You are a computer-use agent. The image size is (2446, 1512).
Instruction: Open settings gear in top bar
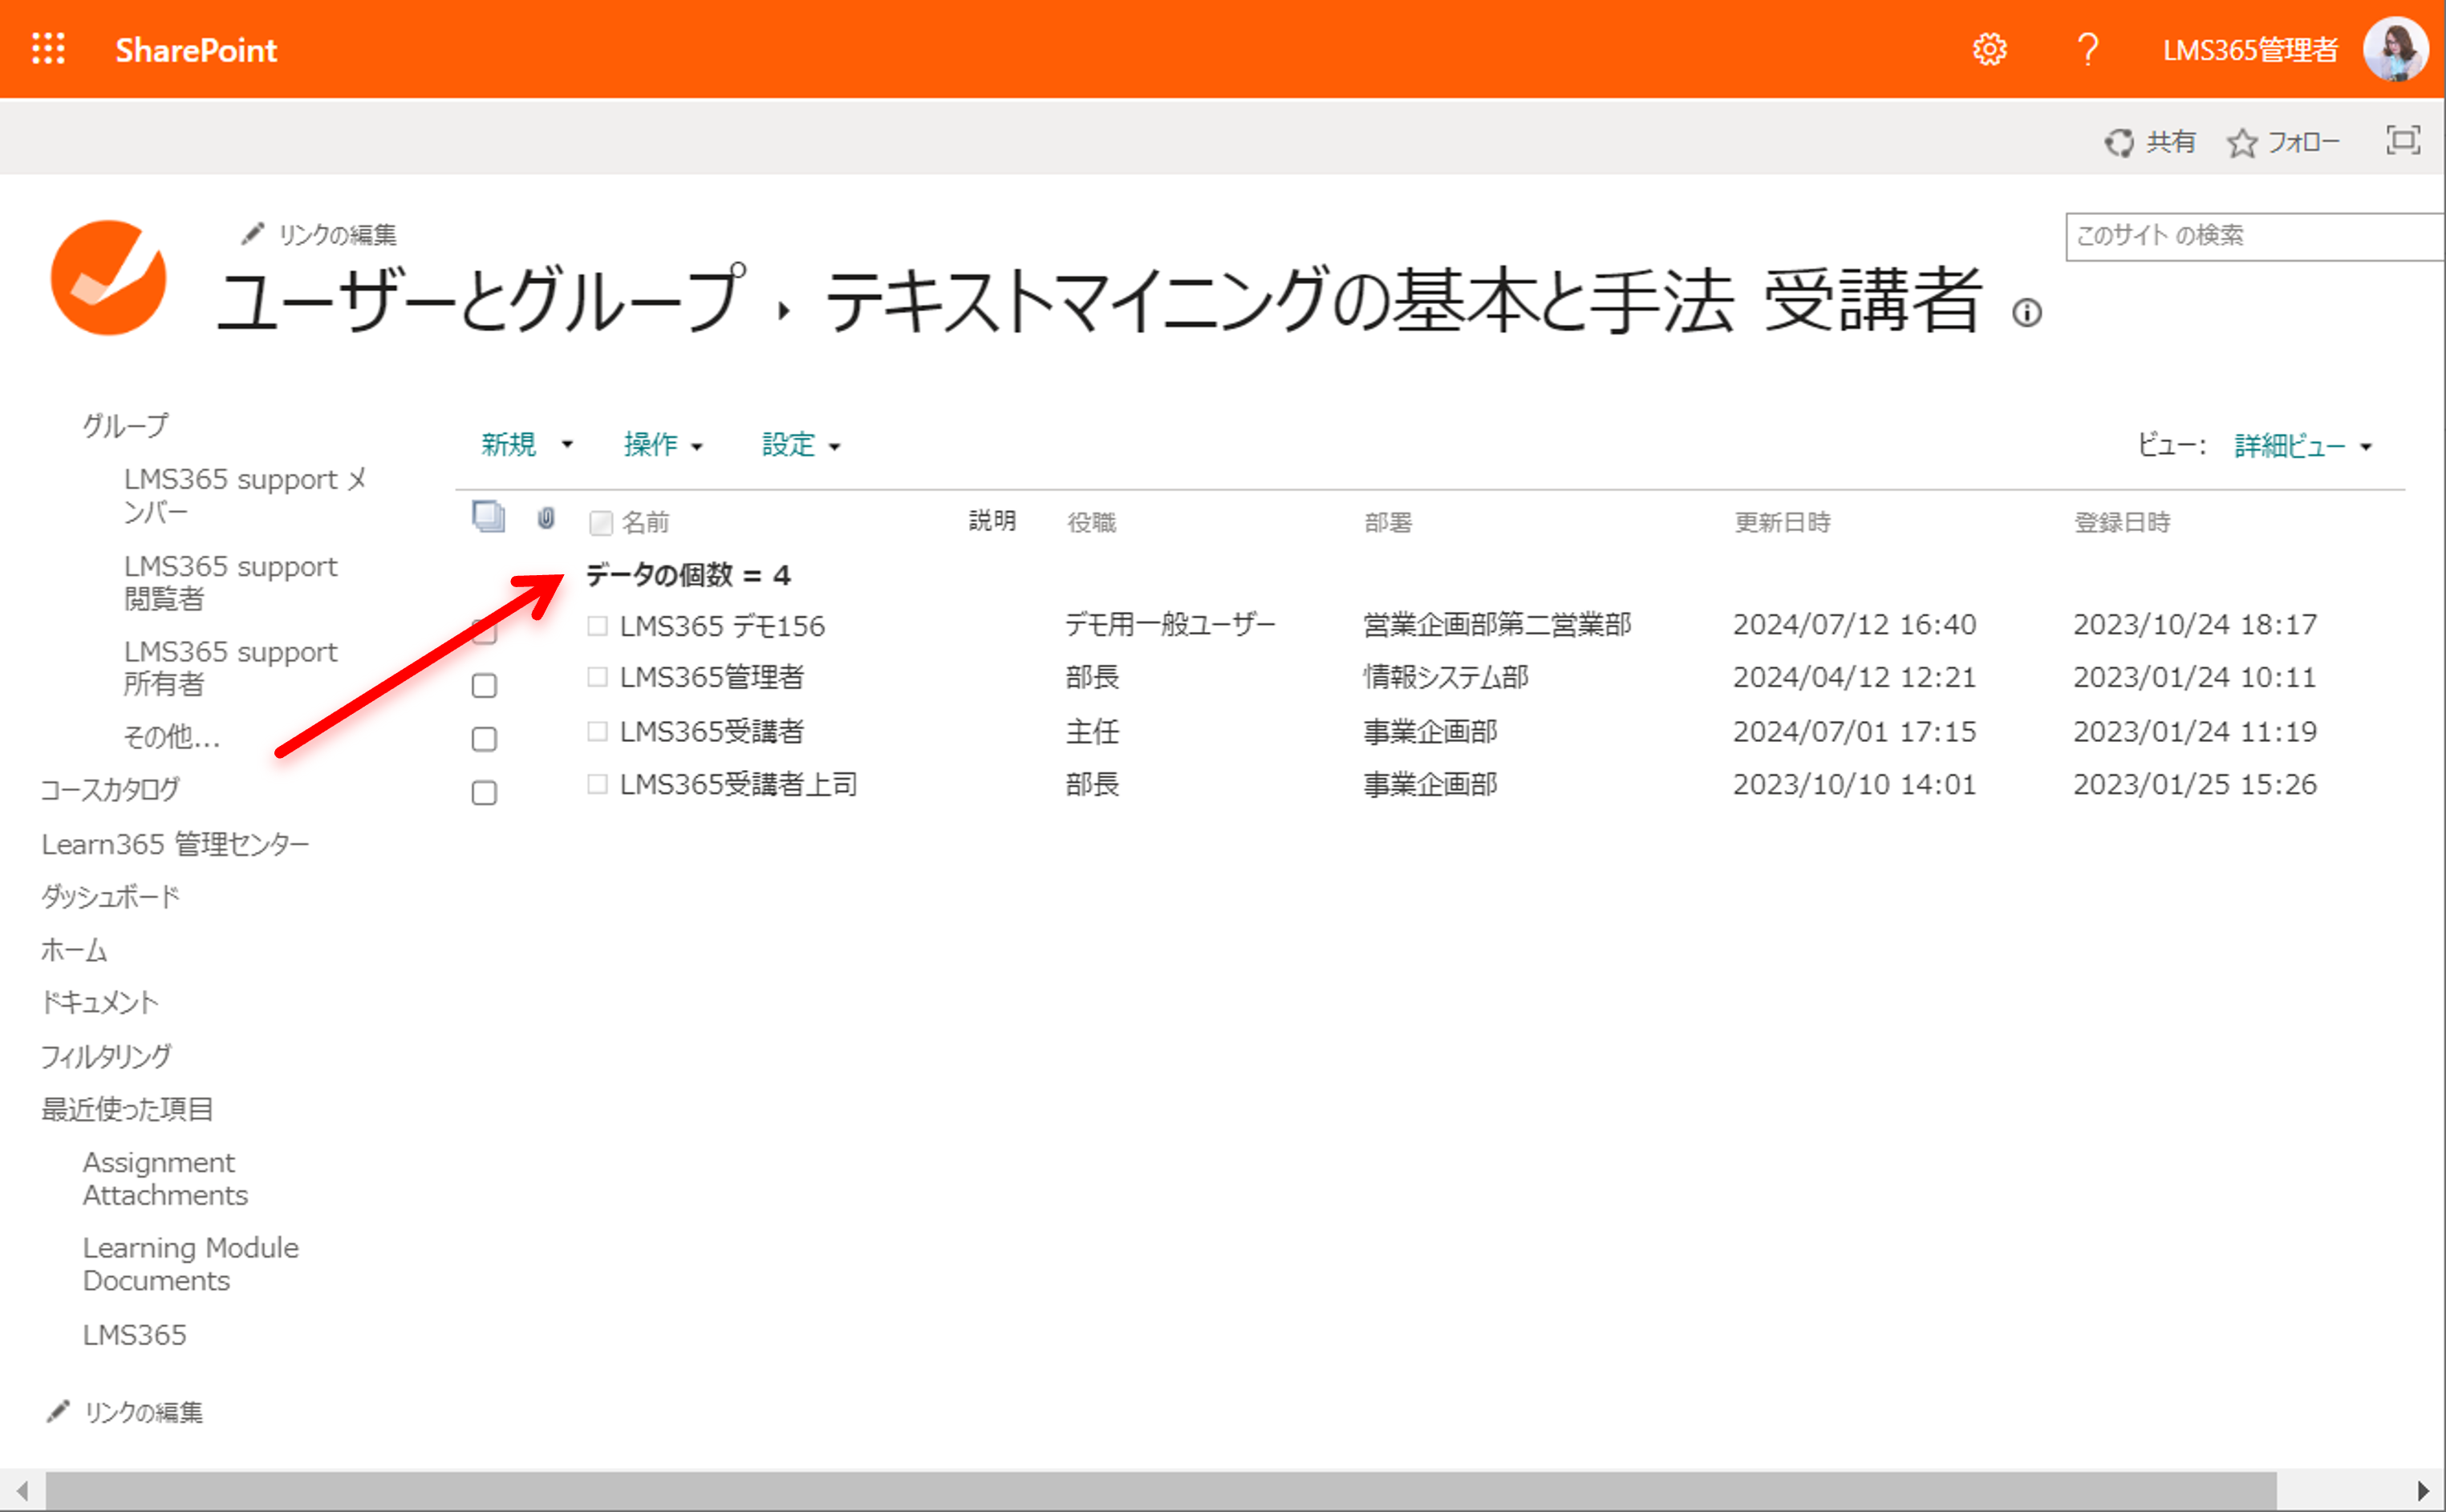(x=1989, y=49)
